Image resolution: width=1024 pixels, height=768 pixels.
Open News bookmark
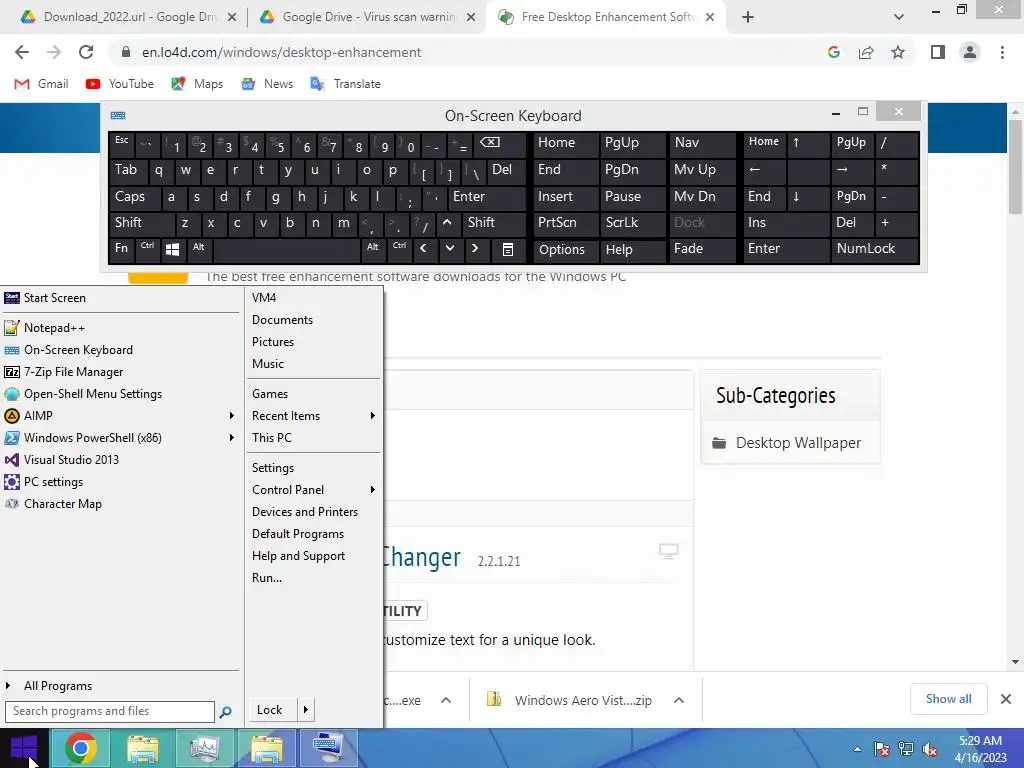267,84
